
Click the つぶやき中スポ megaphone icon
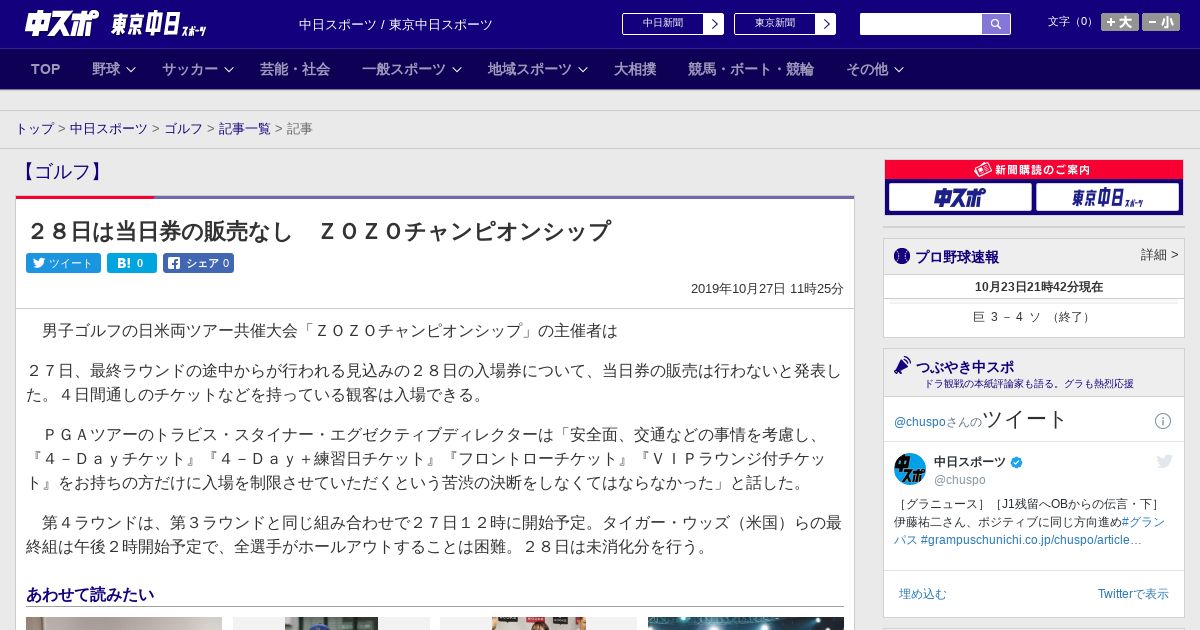(x=902, y=365)
